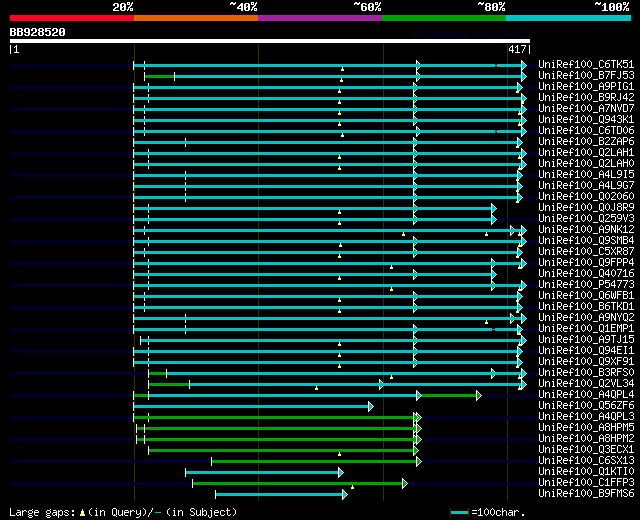This screenshot has height=520, width=640.
Task: Click the UniRef100_B3RFS0 label
Action: [586, 373]
